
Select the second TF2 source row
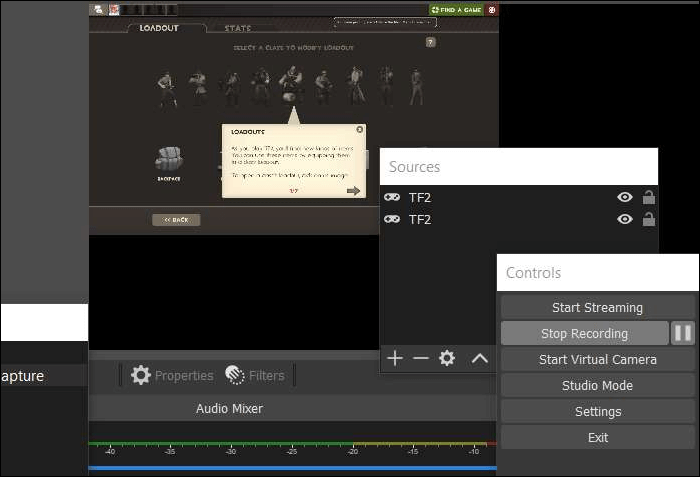(500, 219)
